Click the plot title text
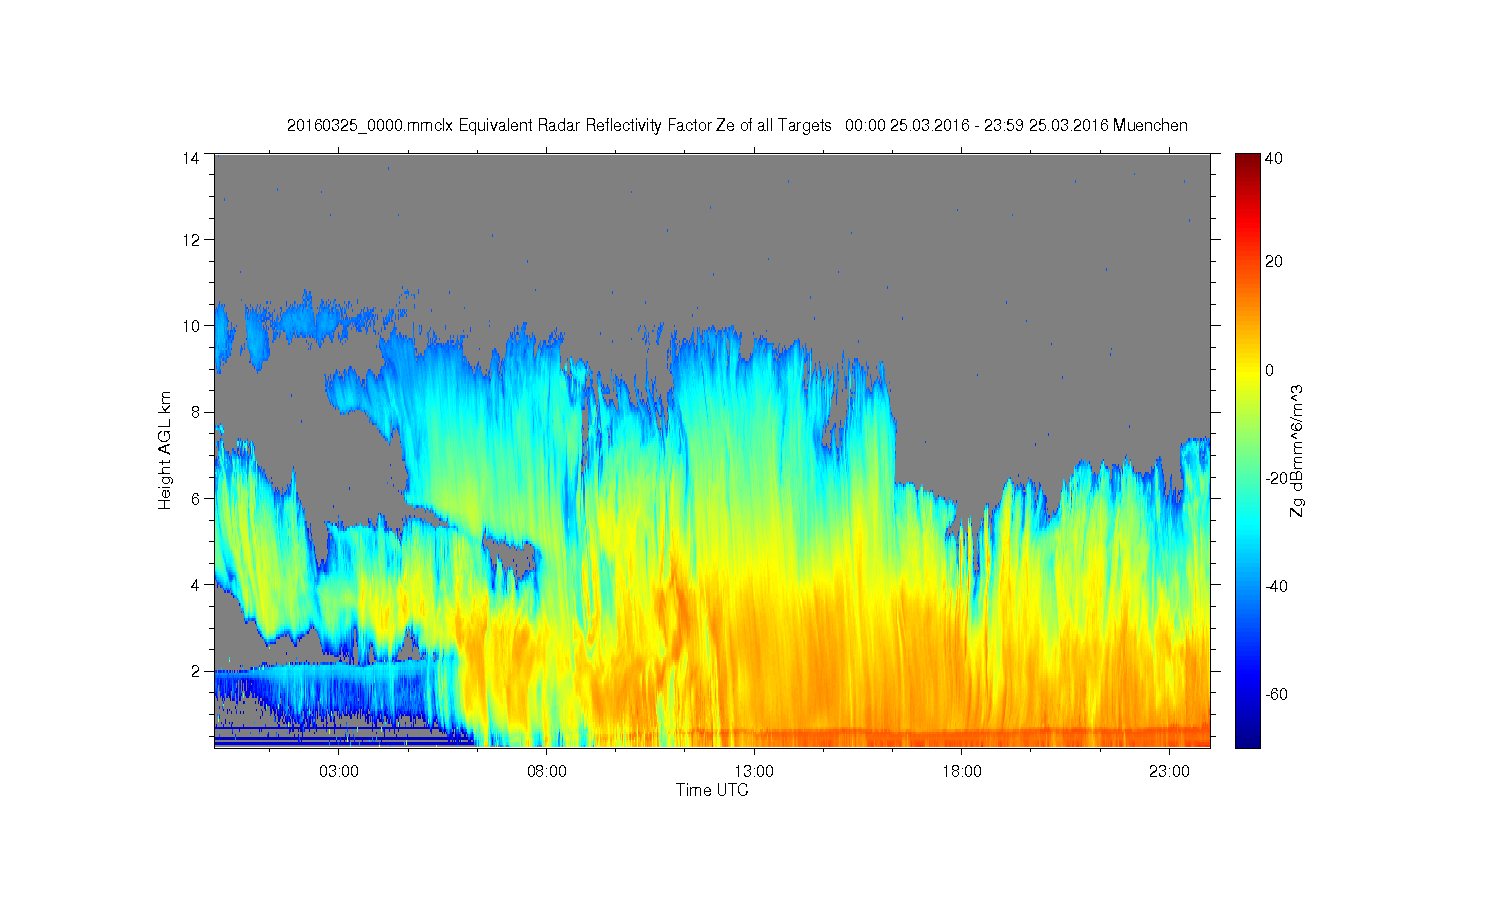Screen dimensions: 1500x900 coord(737,125)
